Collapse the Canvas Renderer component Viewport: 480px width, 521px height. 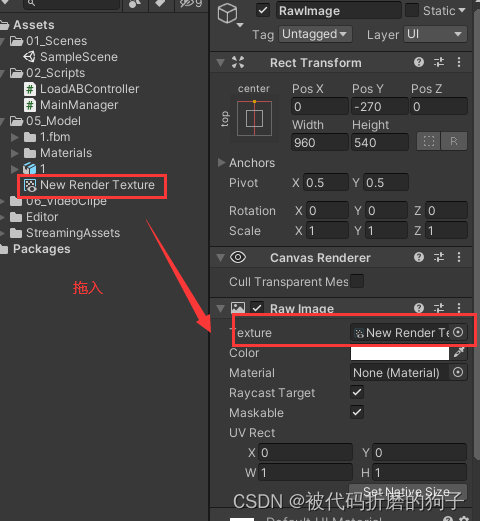(220, 258)
